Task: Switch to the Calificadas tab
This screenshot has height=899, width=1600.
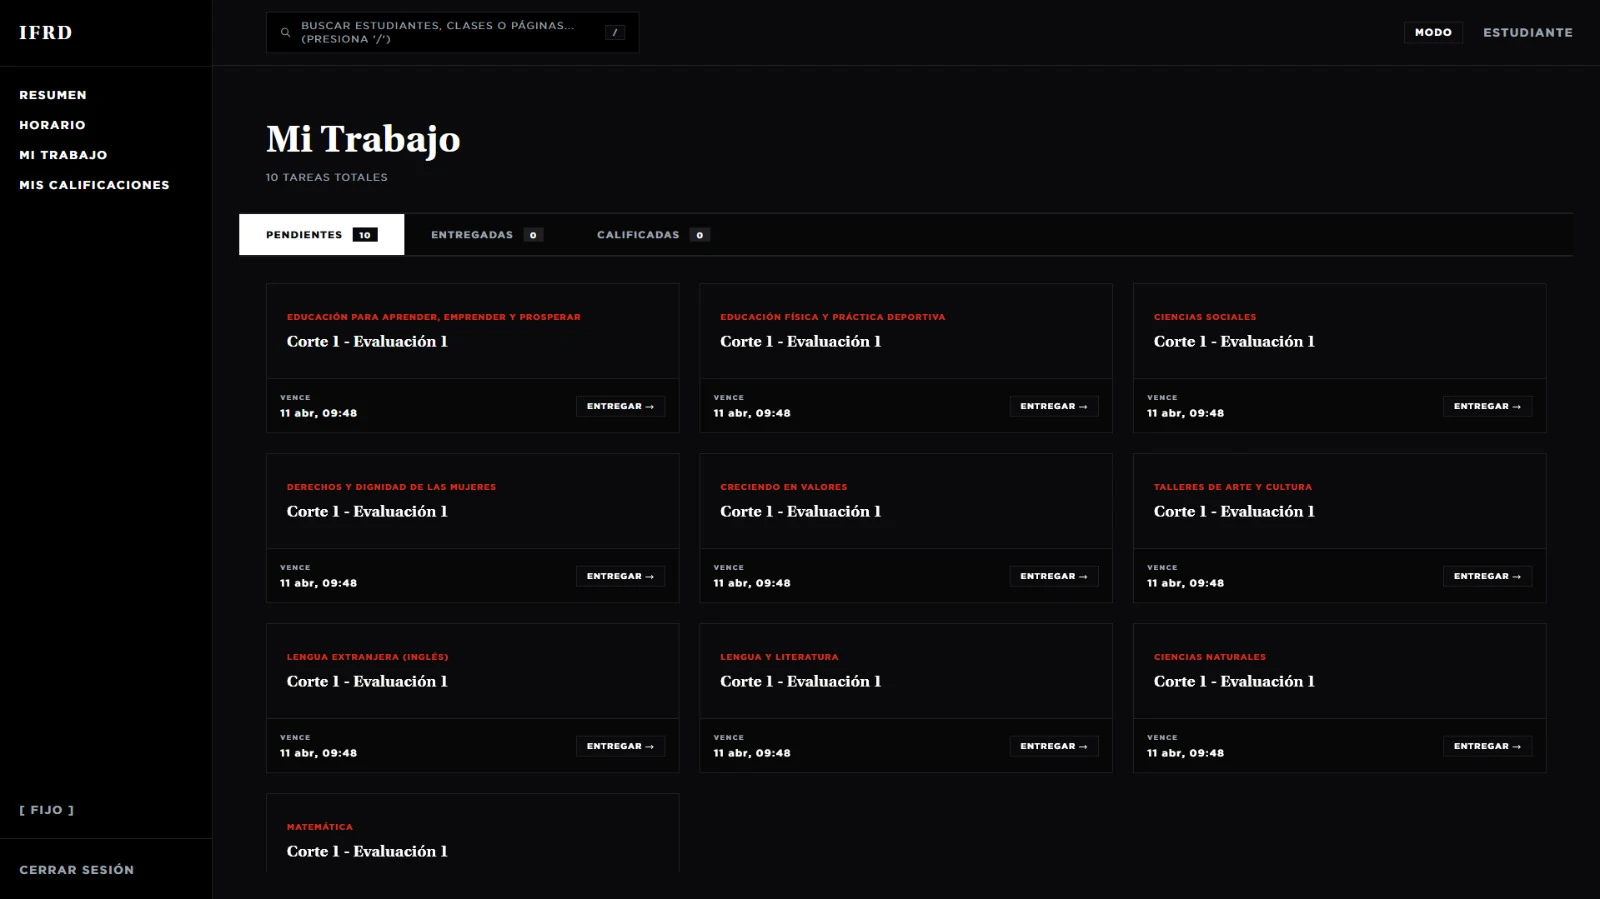Action: [652, 235]
